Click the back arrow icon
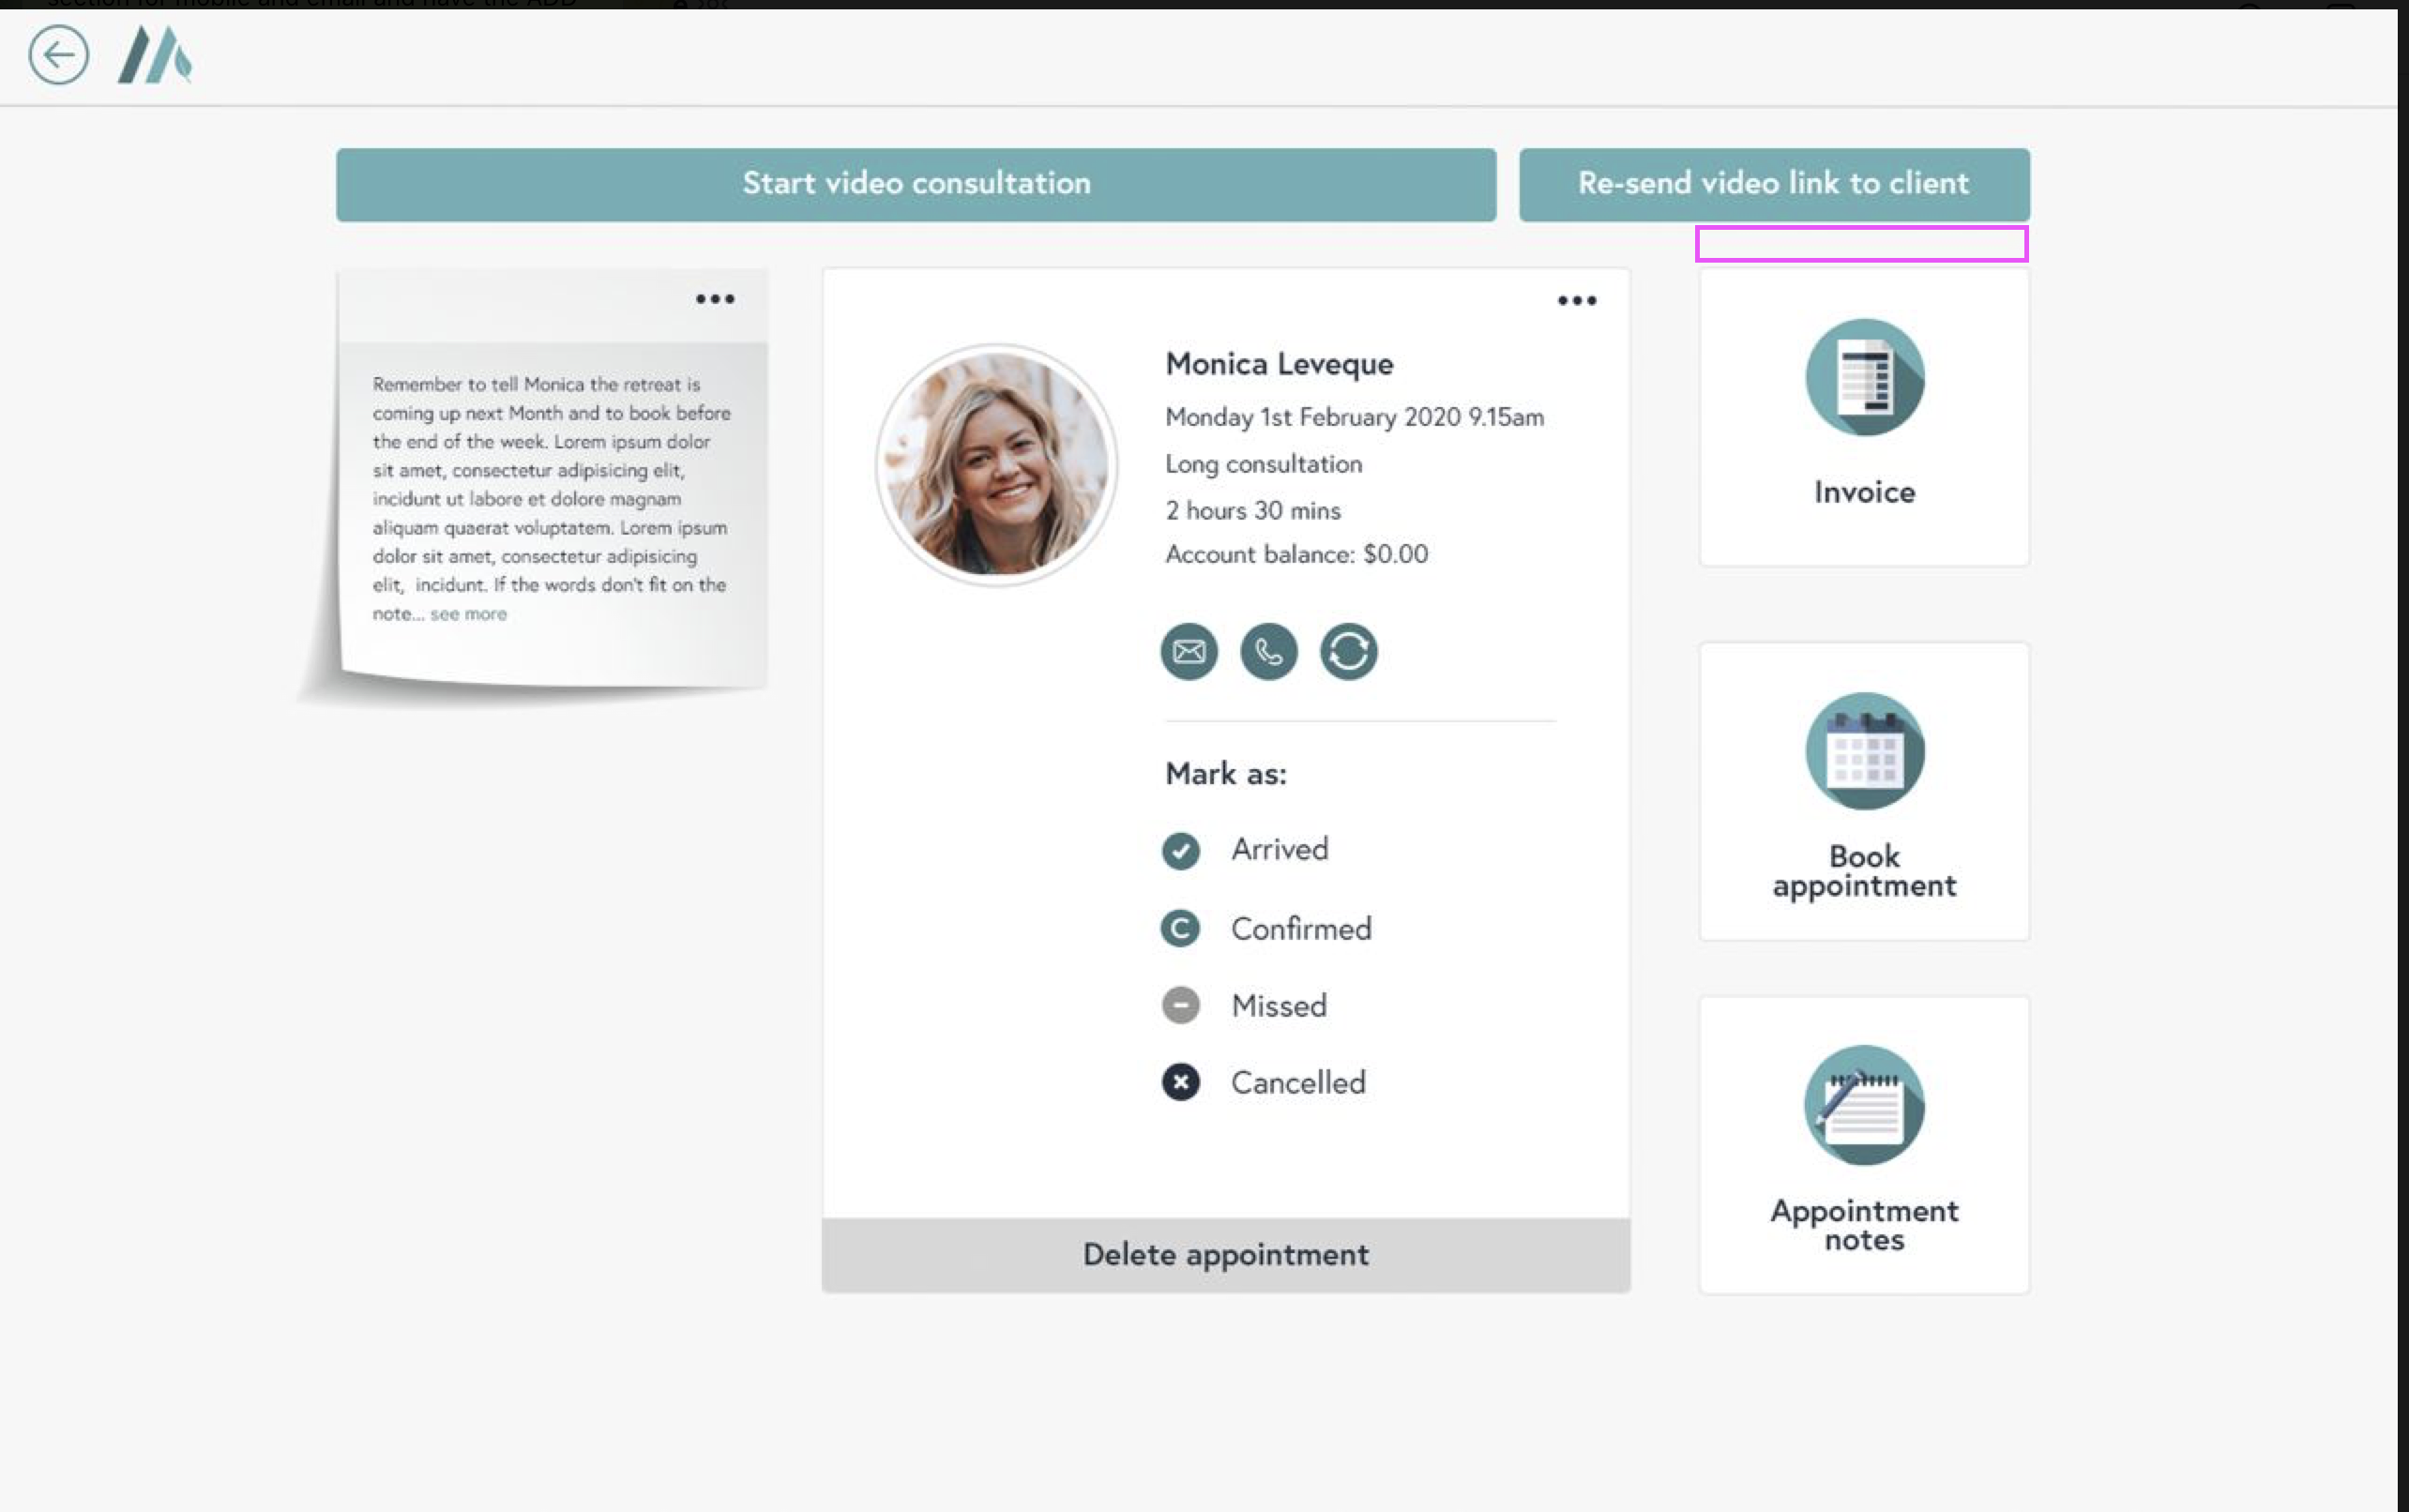 coord(58,55)
